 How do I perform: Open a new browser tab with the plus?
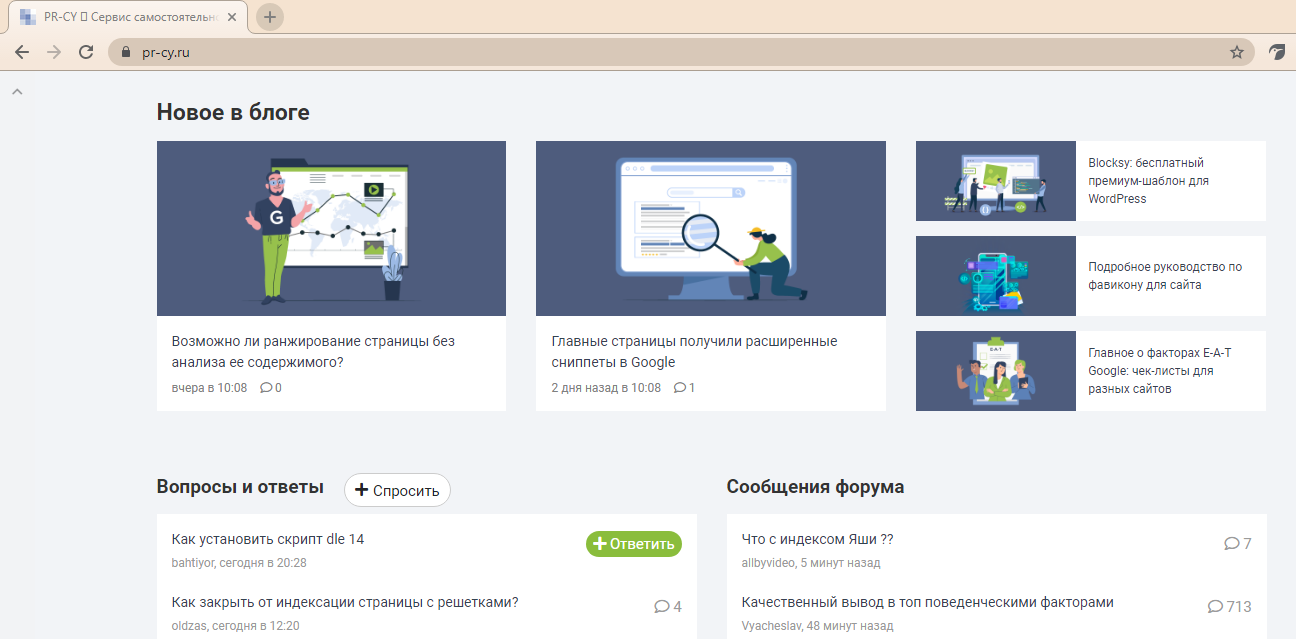[x=268, y=16]
